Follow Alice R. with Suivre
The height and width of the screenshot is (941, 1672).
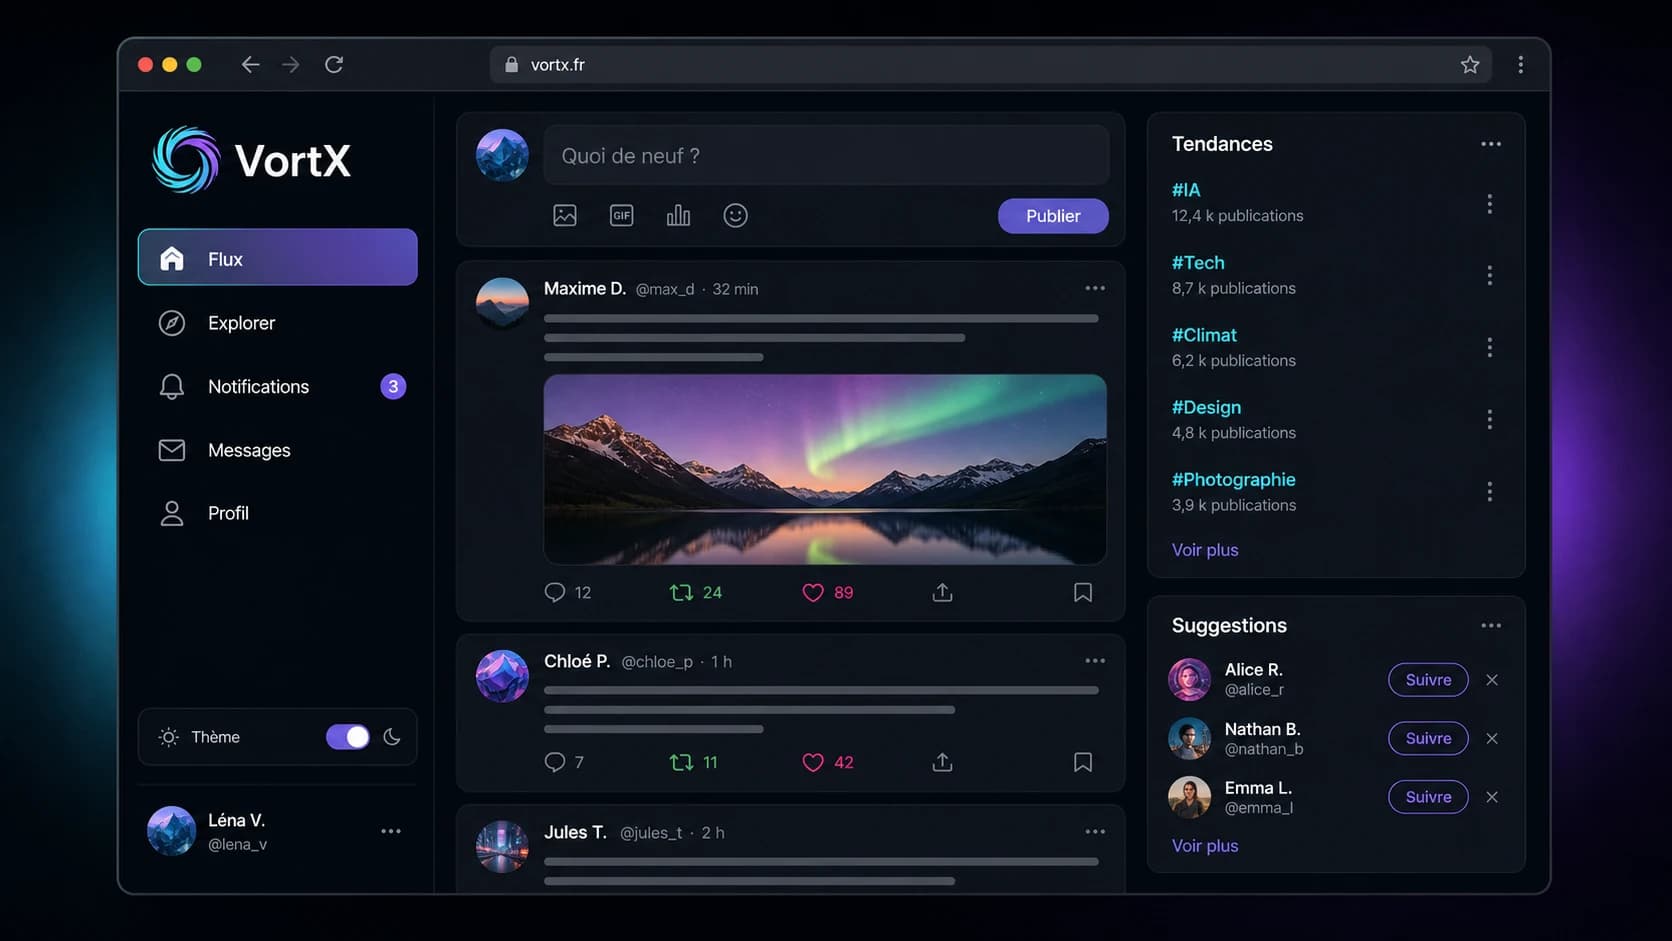click(x=1428, y=680)
